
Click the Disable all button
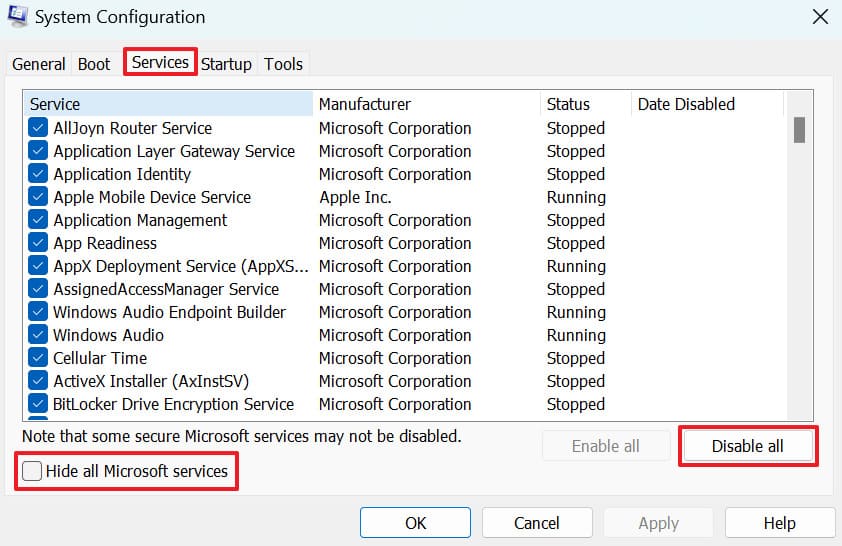(747, 446)
